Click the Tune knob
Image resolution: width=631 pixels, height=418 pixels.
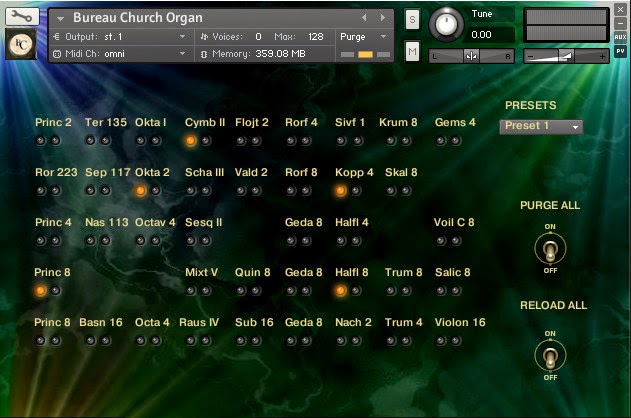pyautogui.click(x=446, y=23)
